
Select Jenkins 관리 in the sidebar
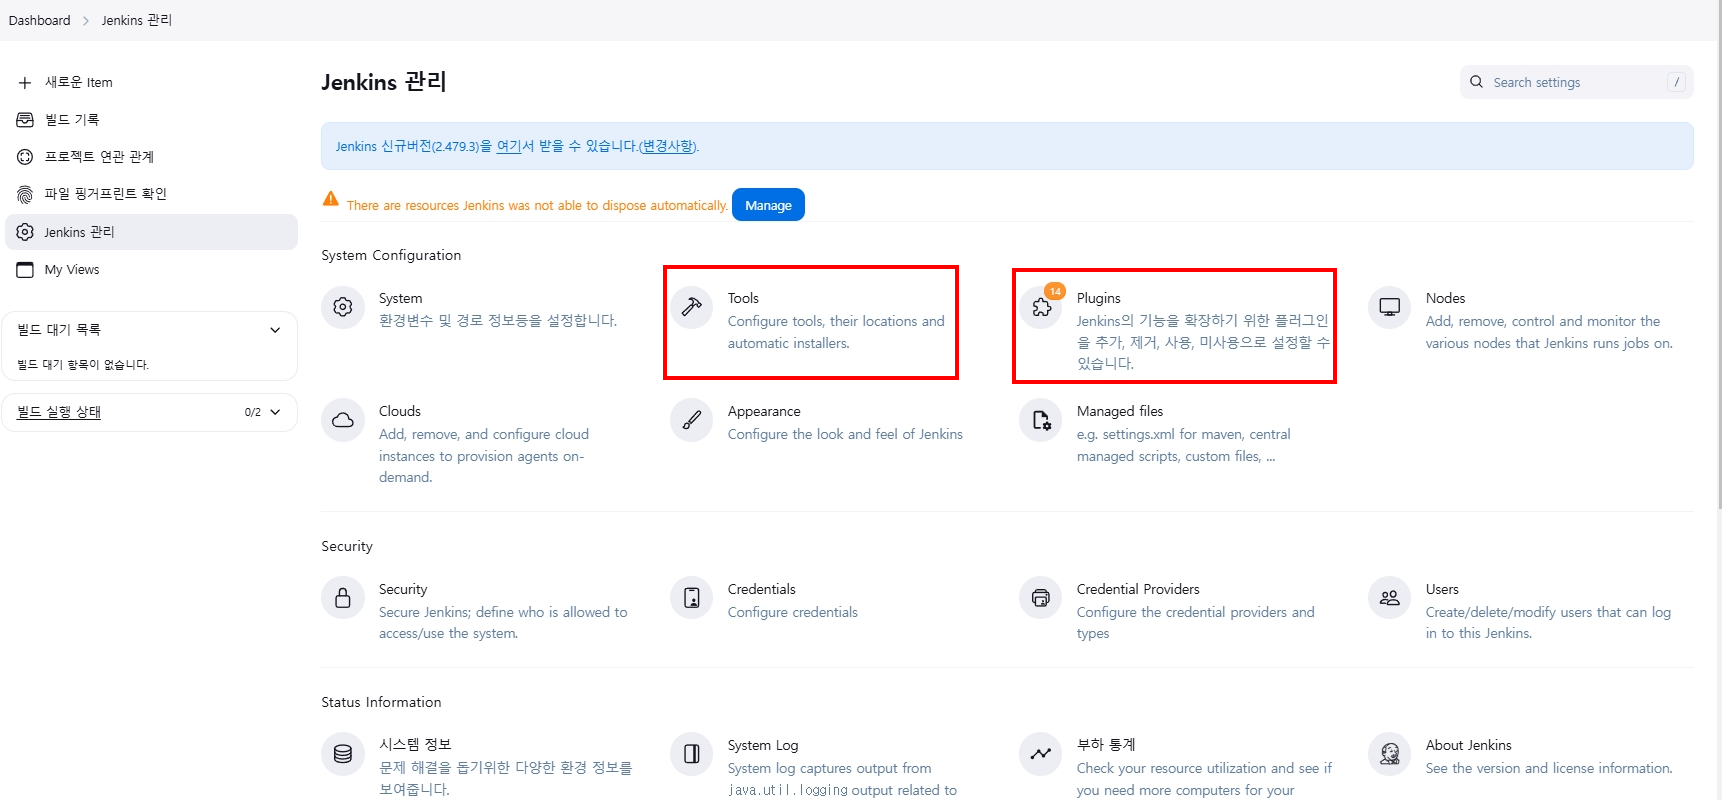click(x=152, y=232)
